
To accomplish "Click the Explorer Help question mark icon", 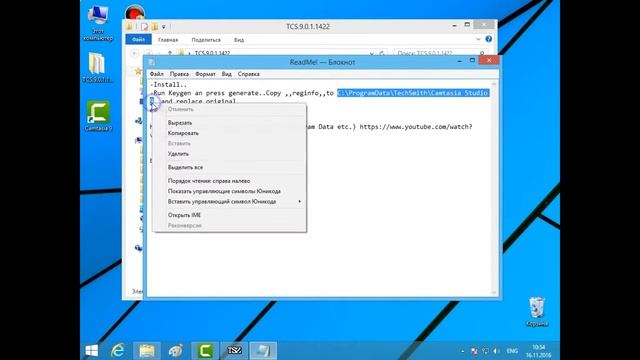I will (489, 39).
